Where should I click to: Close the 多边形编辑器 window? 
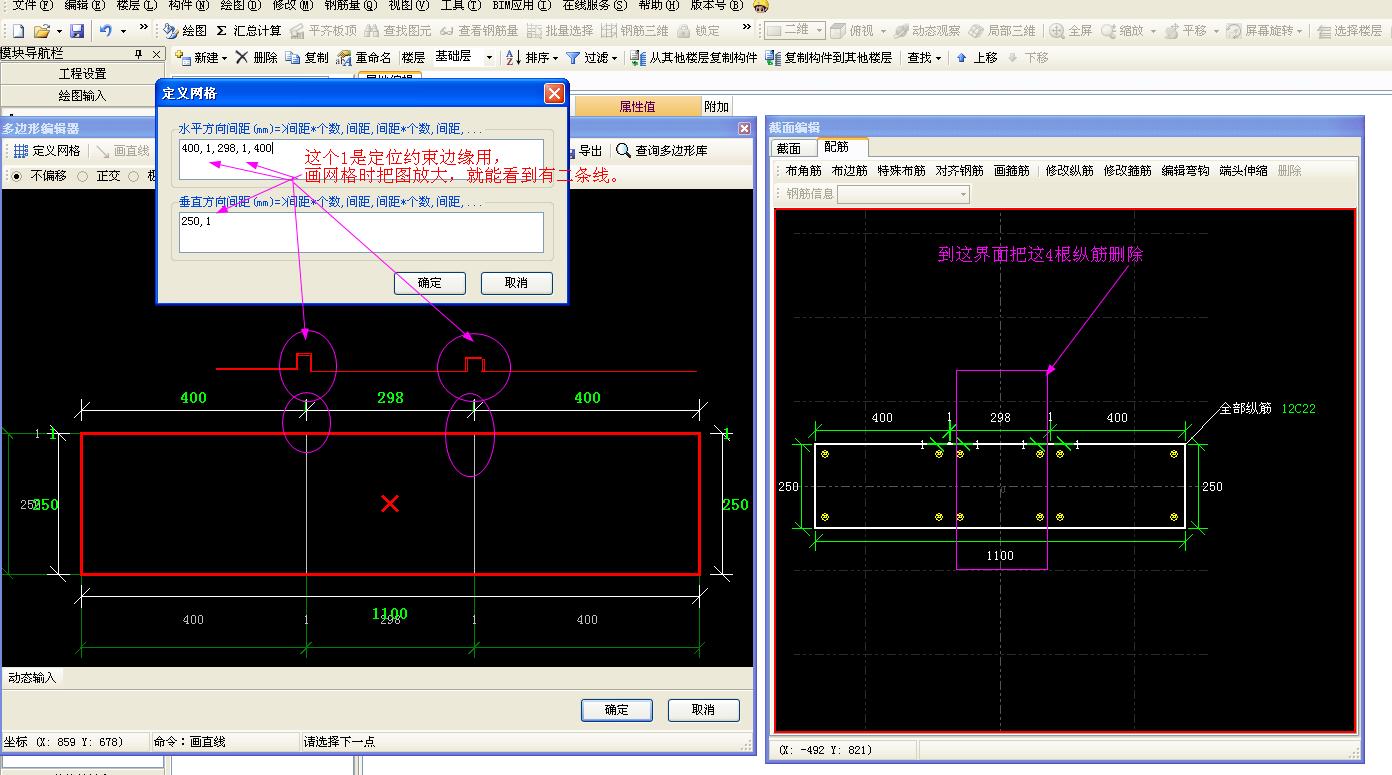coord(744,128)
